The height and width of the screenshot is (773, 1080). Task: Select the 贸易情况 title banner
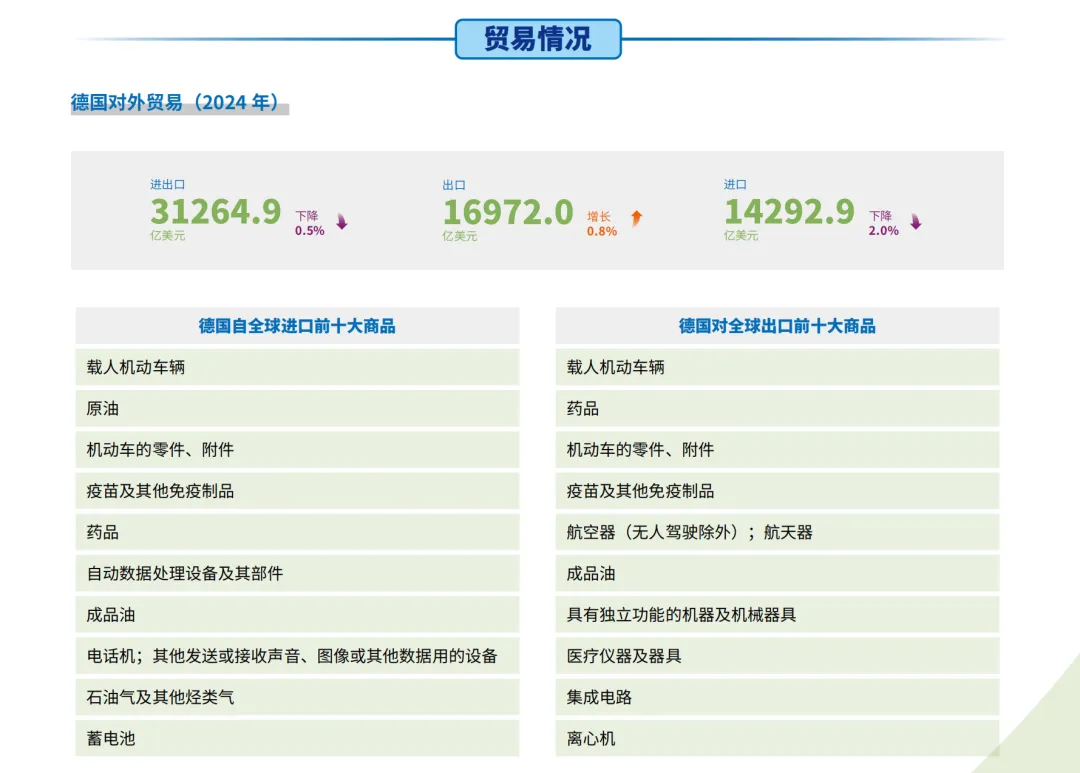pos(539,36)
